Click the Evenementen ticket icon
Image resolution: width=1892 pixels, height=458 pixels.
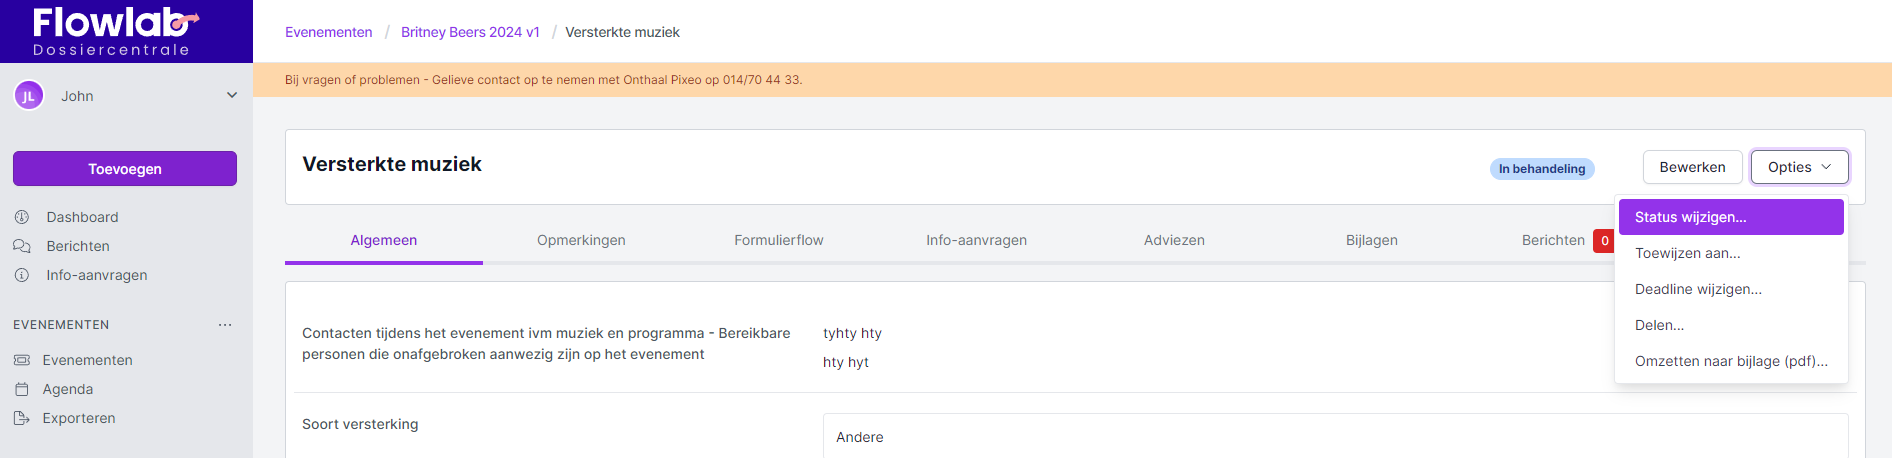[22, 360]
